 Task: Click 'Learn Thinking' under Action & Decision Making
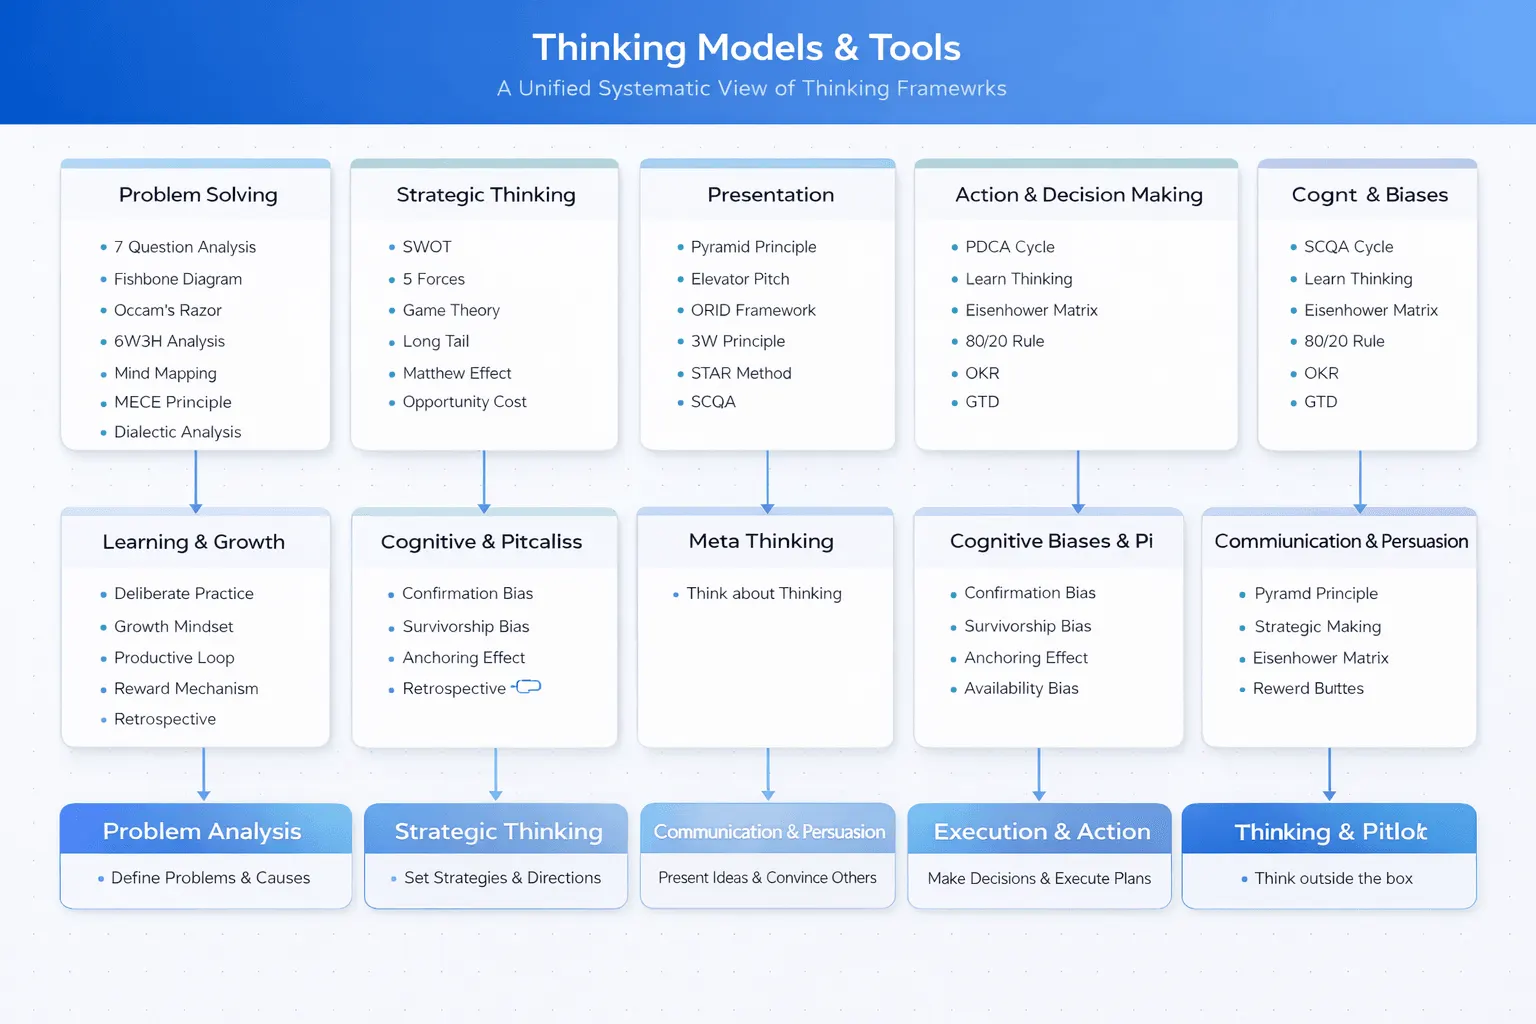1019,279
